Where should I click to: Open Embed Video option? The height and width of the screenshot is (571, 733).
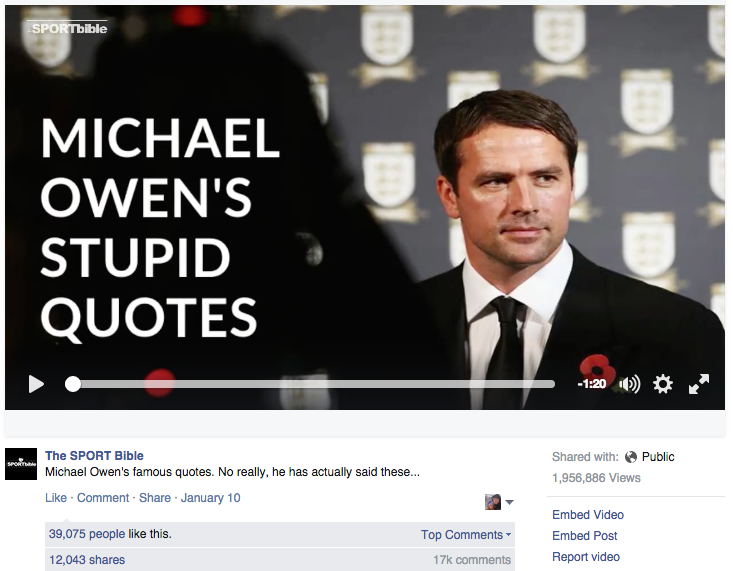[x=588, y=515]
